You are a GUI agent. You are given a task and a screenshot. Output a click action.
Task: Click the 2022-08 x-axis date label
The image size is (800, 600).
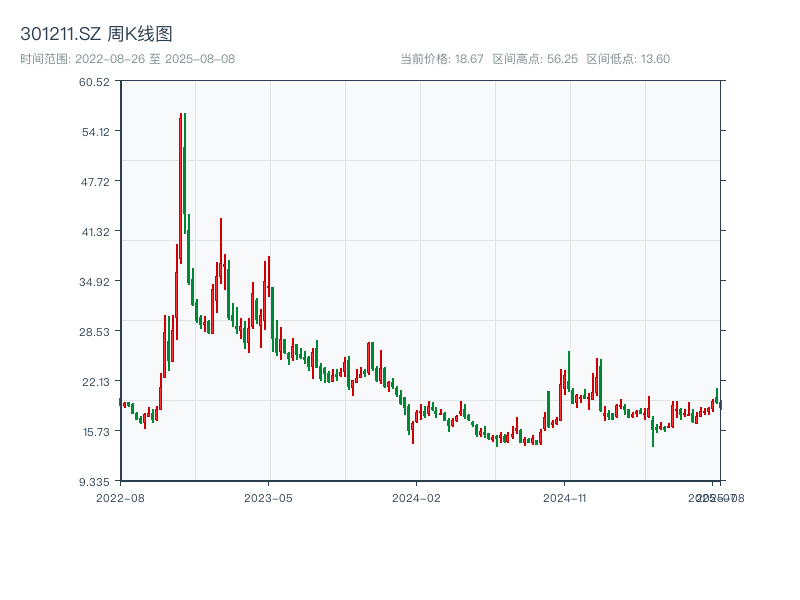tap(119, 497)
